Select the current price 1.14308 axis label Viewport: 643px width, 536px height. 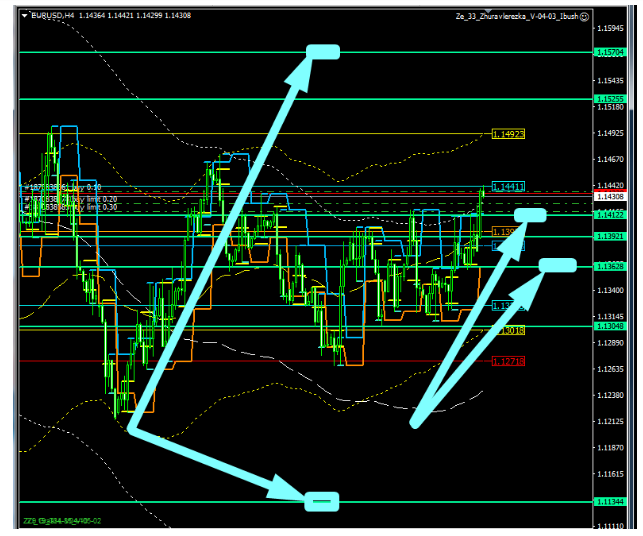click(x=609, y=197)
